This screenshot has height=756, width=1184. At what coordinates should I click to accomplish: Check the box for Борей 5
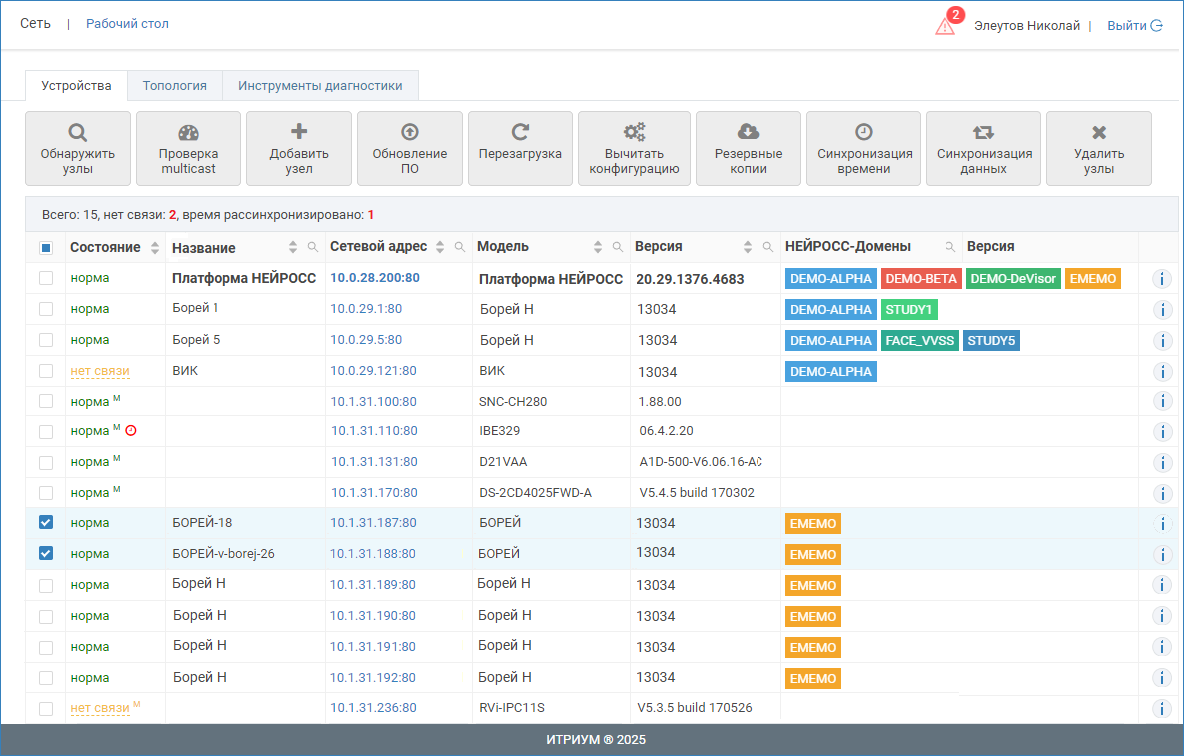[x=46, y=340]
